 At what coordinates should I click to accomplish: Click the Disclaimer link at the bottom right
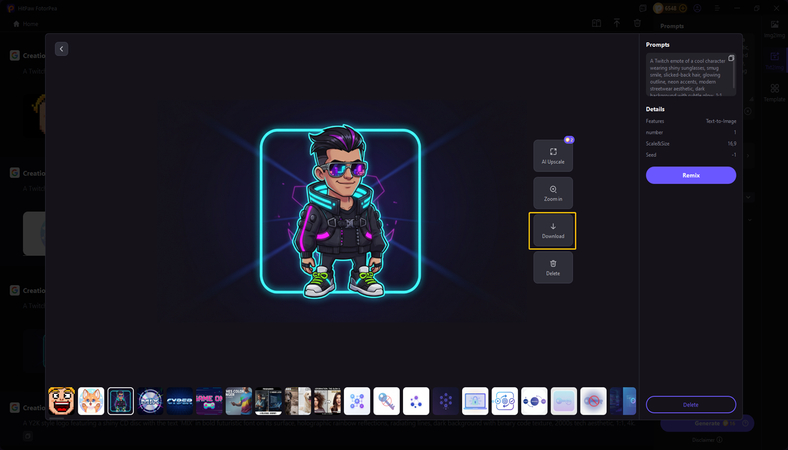pyautogui.click(x=706, y=440)
